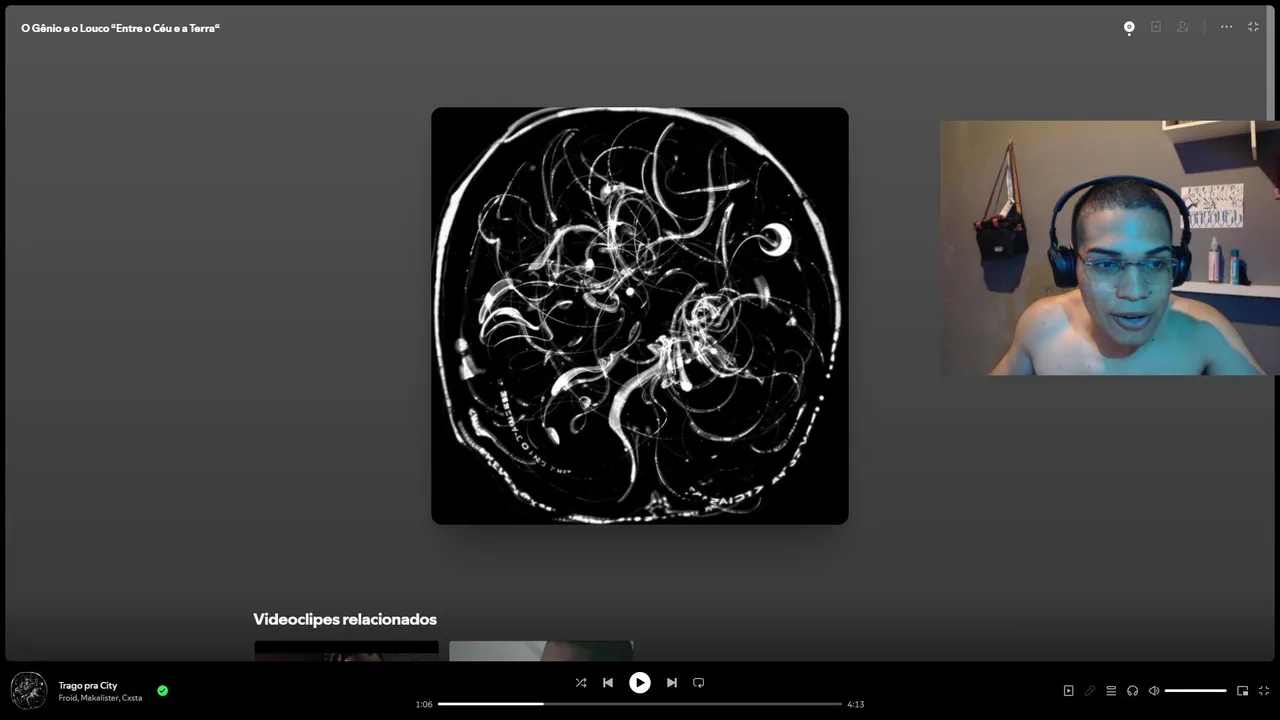Remove Trago pra City from liked songs via green checkmark
This screenshot has height=720, width=1280.
tap(163, 690)
